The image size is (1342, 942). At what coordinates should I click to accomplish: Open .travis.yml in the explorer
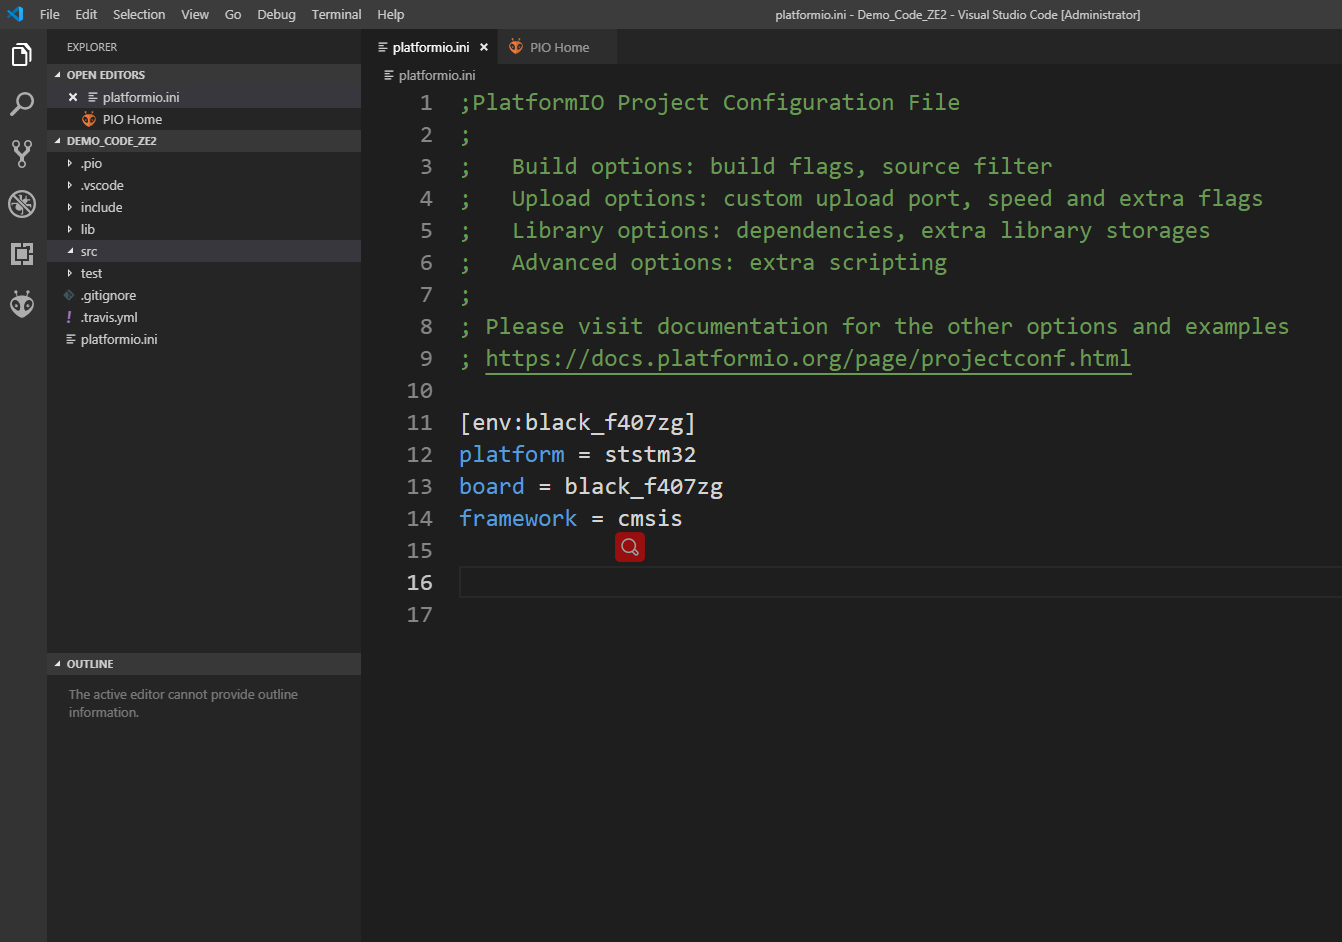coord(109,317)
